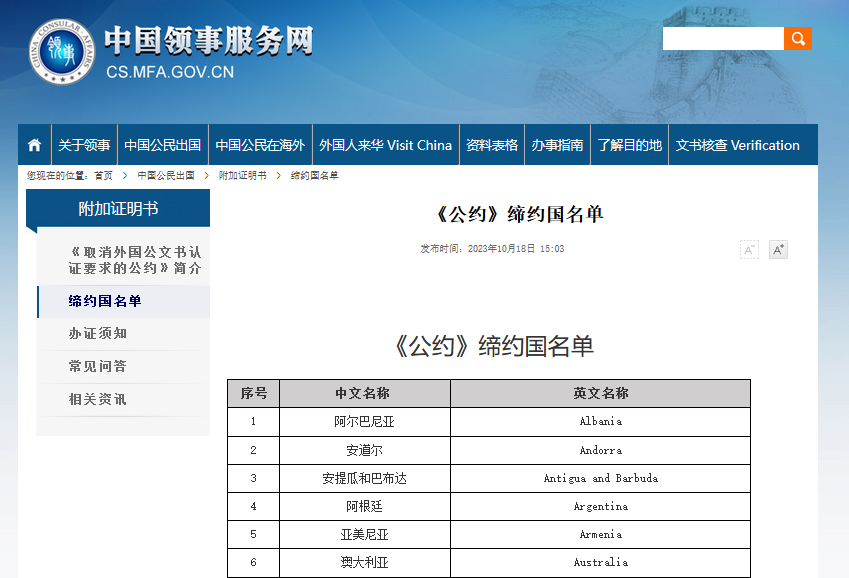Open the 资料表格 menu
This screenshot has height=578, width=849.
click(x=490, y=144)
